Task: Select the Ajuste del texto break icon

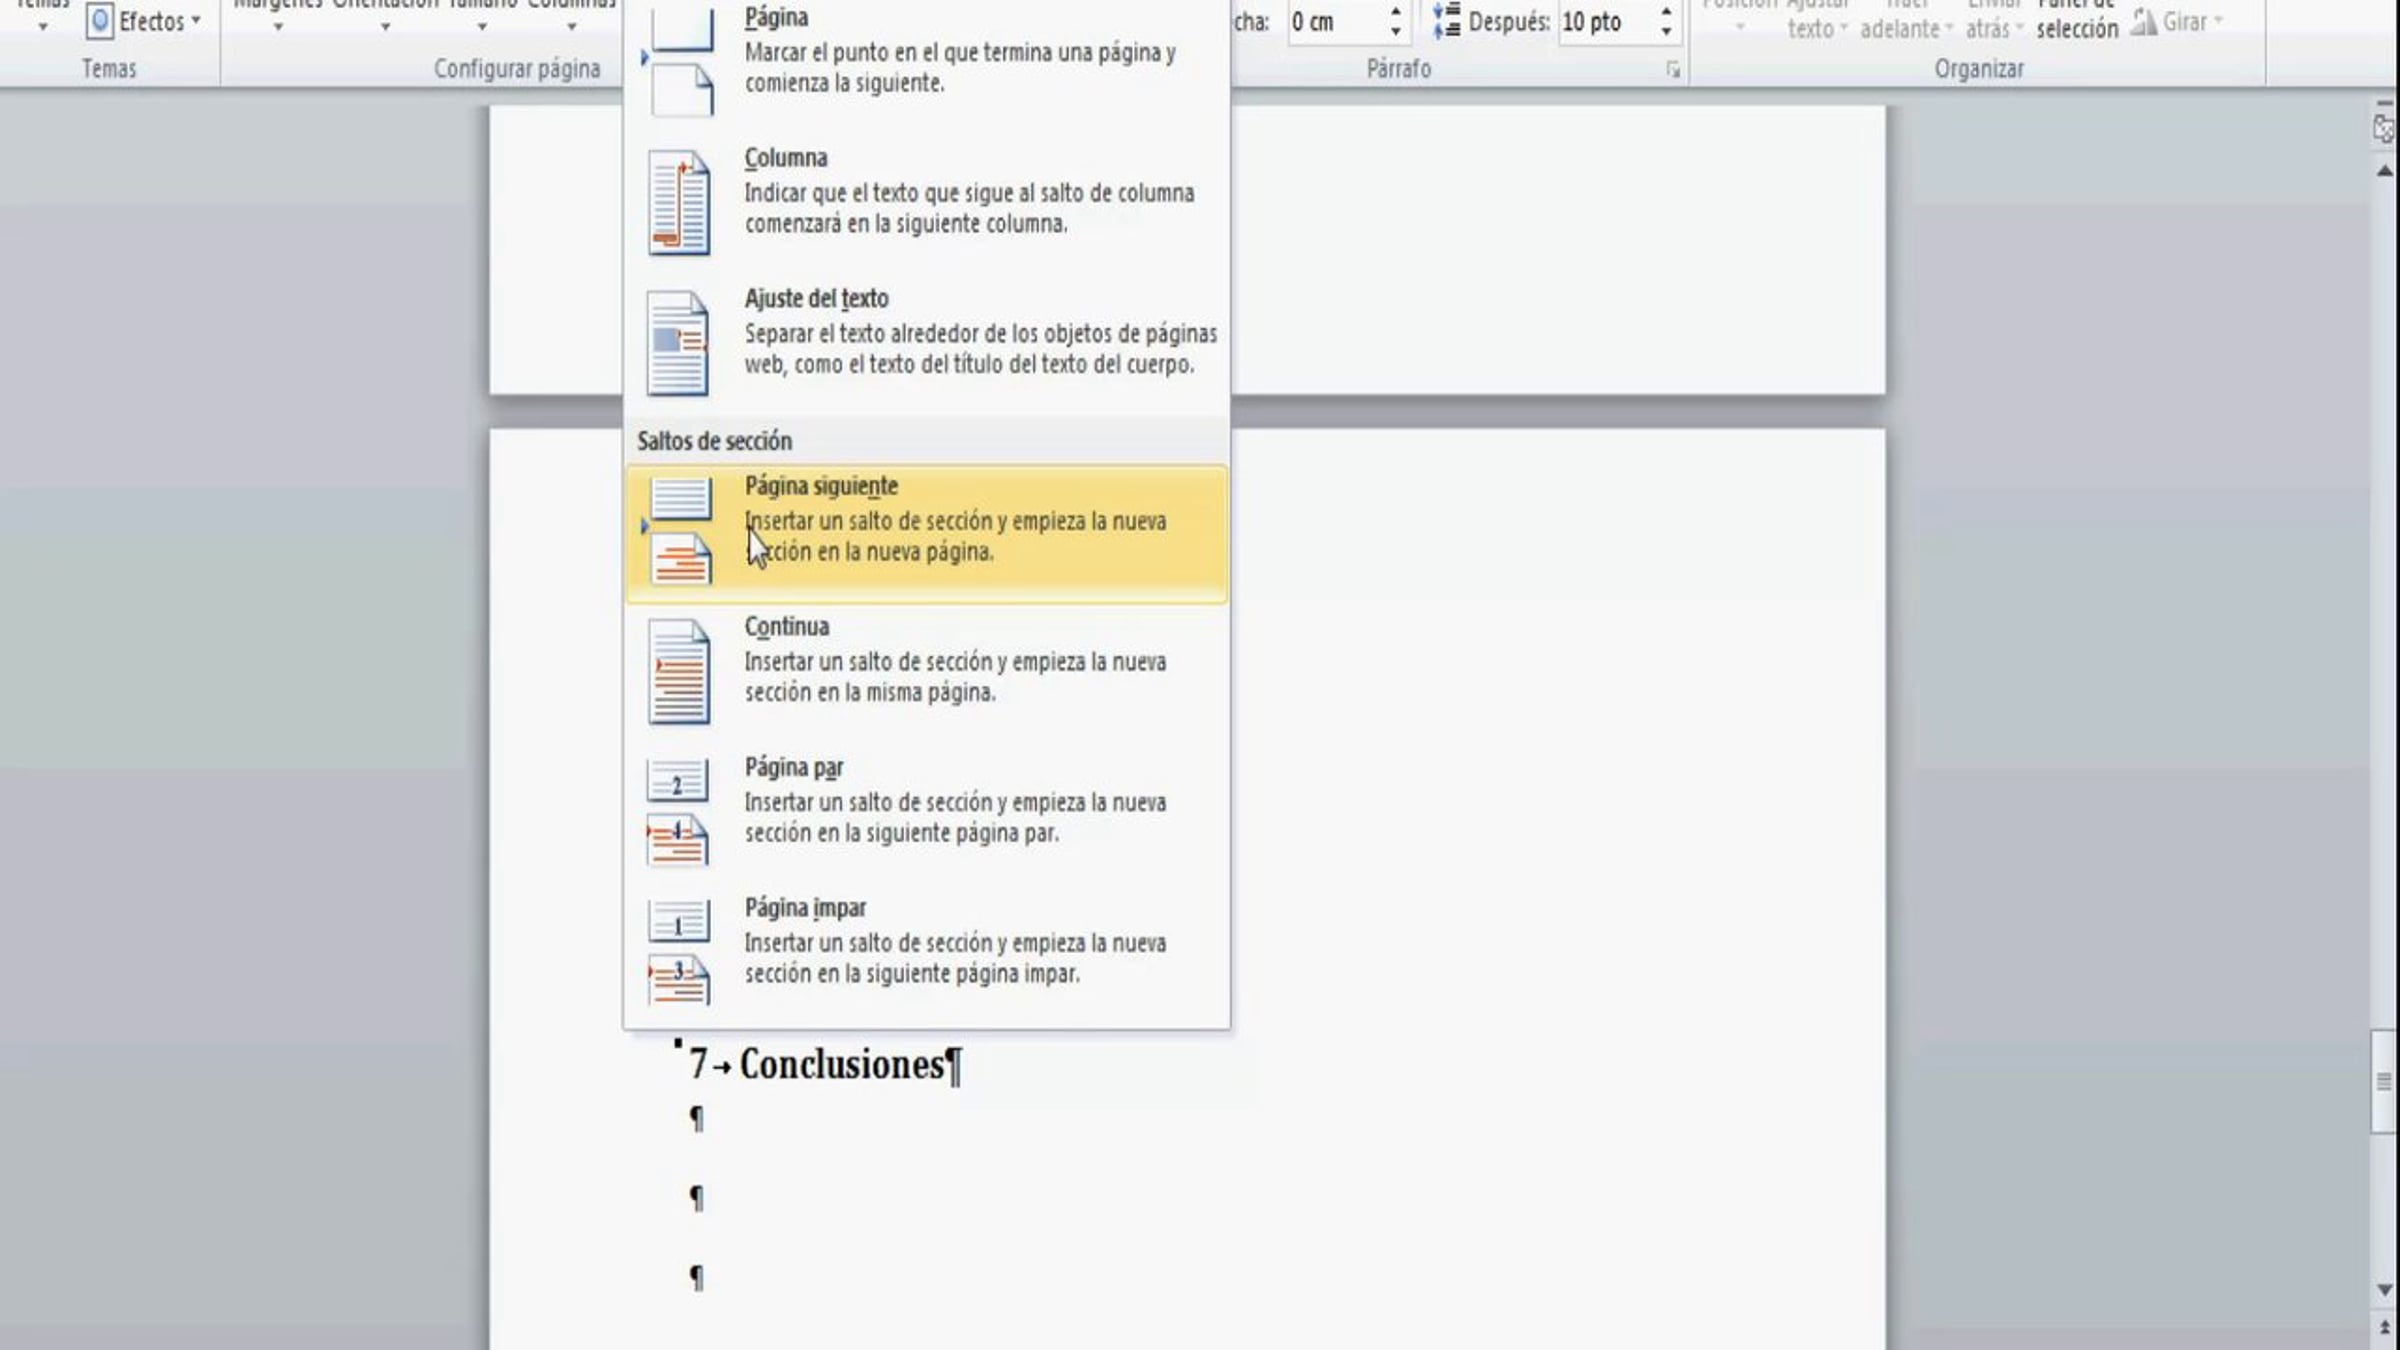Action: pyautogui.click(x=679, y=342)
